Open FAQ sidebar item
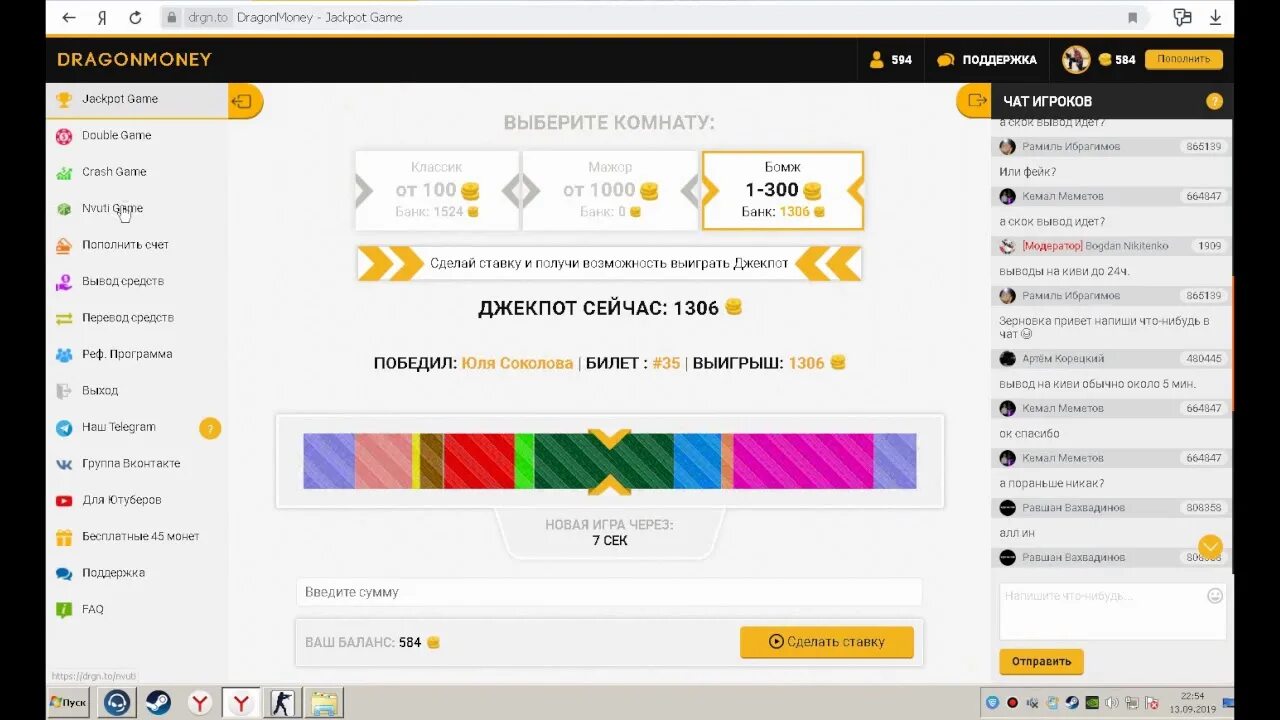Viewport: 1280px width, 720px height. [x=93, y=609]
